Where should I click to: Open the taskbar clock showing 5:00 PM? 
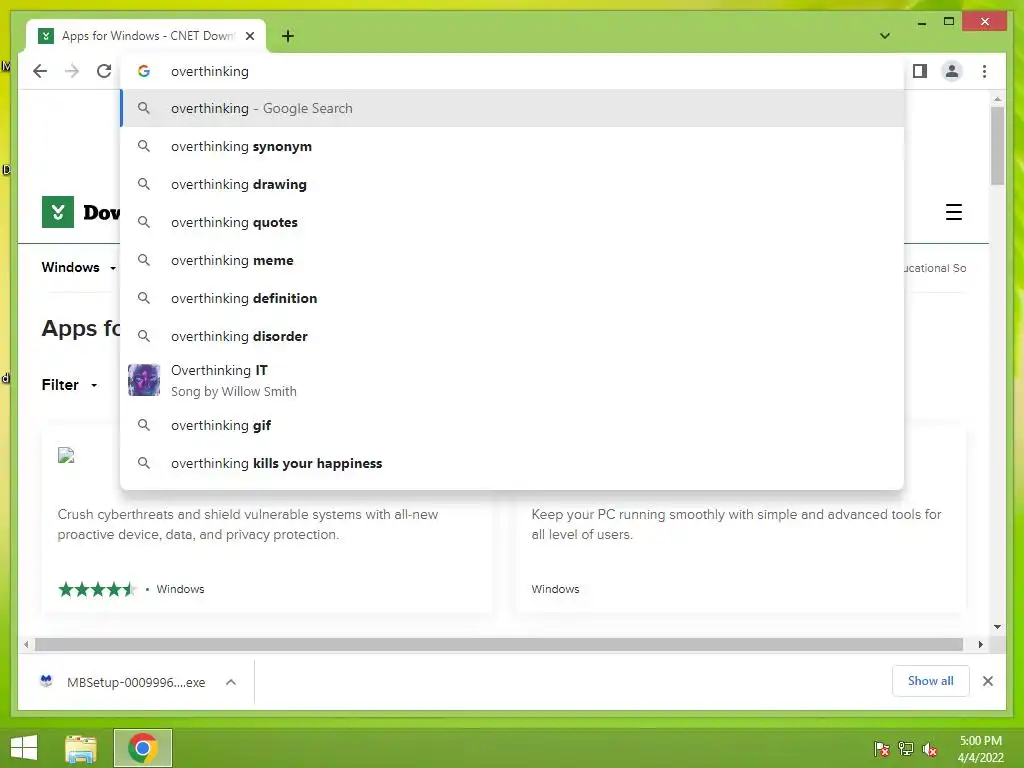click(980, 749)
